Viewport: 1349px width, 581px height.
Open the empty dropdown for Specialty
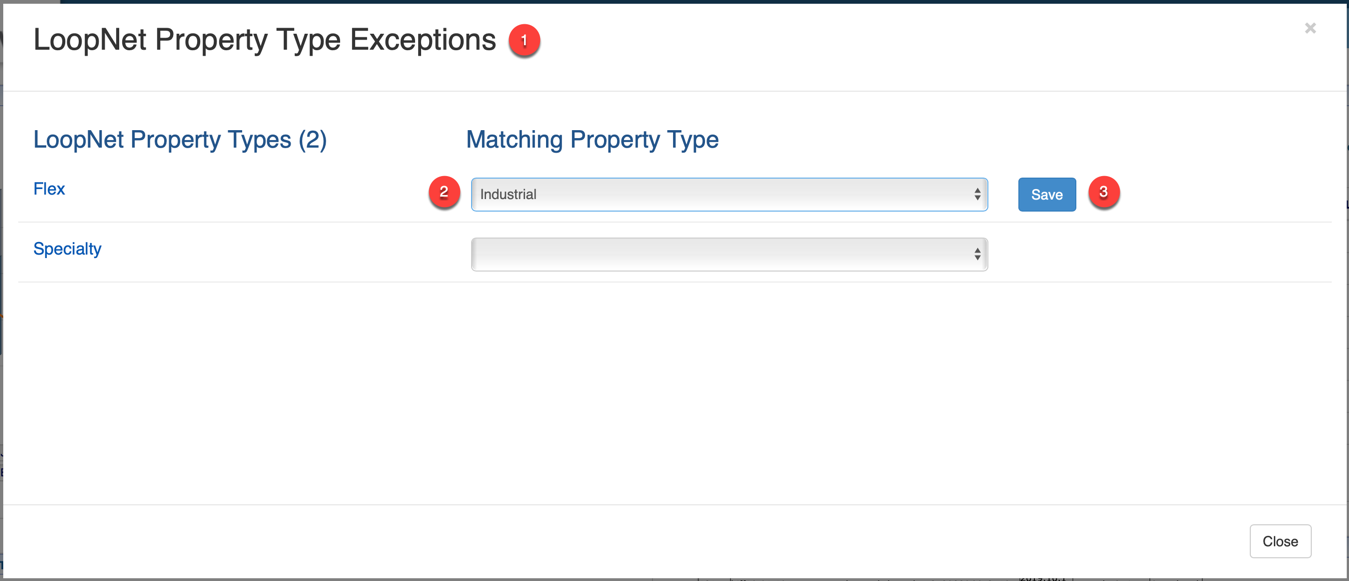(729, 255)
